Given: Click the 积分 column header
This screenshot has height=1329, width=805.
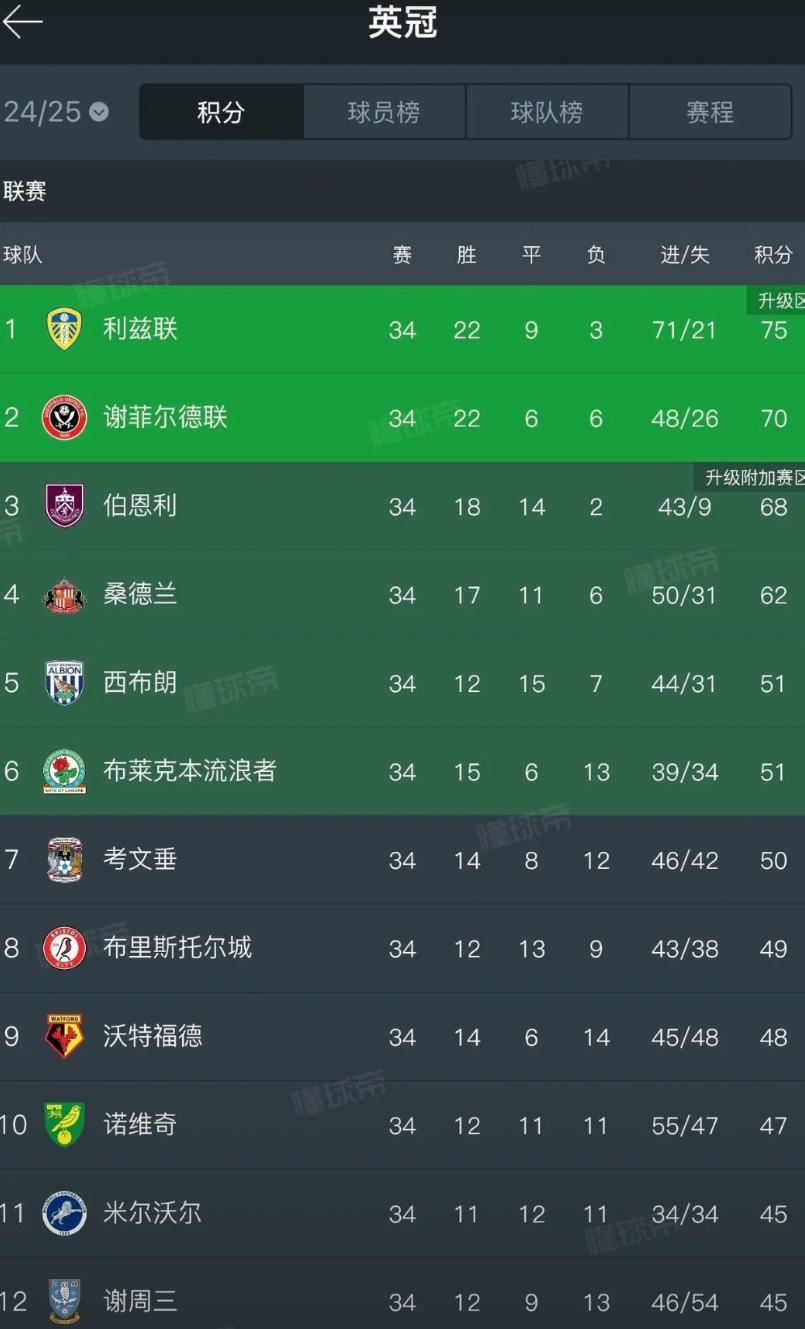Looking at the screenshot, I should [773, 255].
